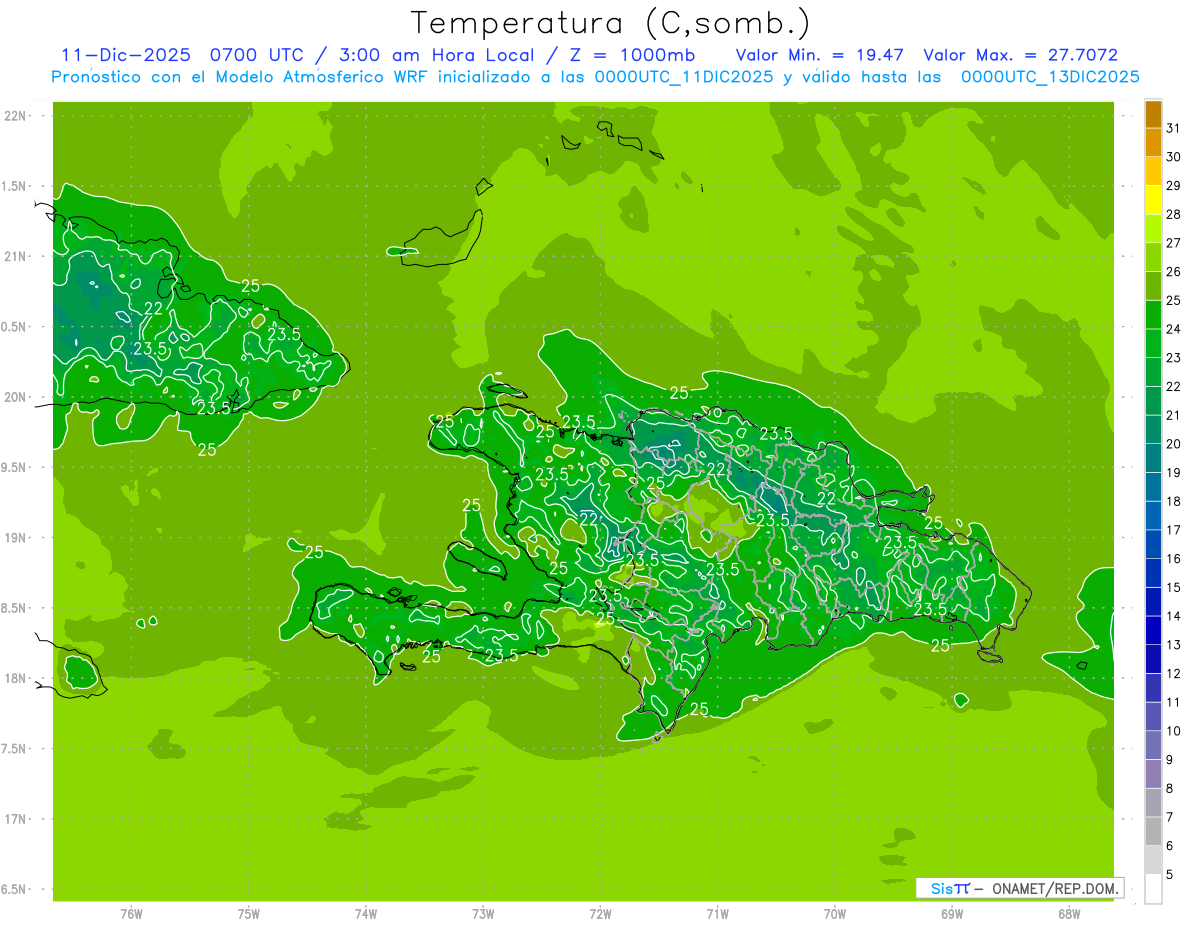Click legend swatch between 24 and 25
This screenshot has height=927, width=1200.
(x=1153, y=314)
